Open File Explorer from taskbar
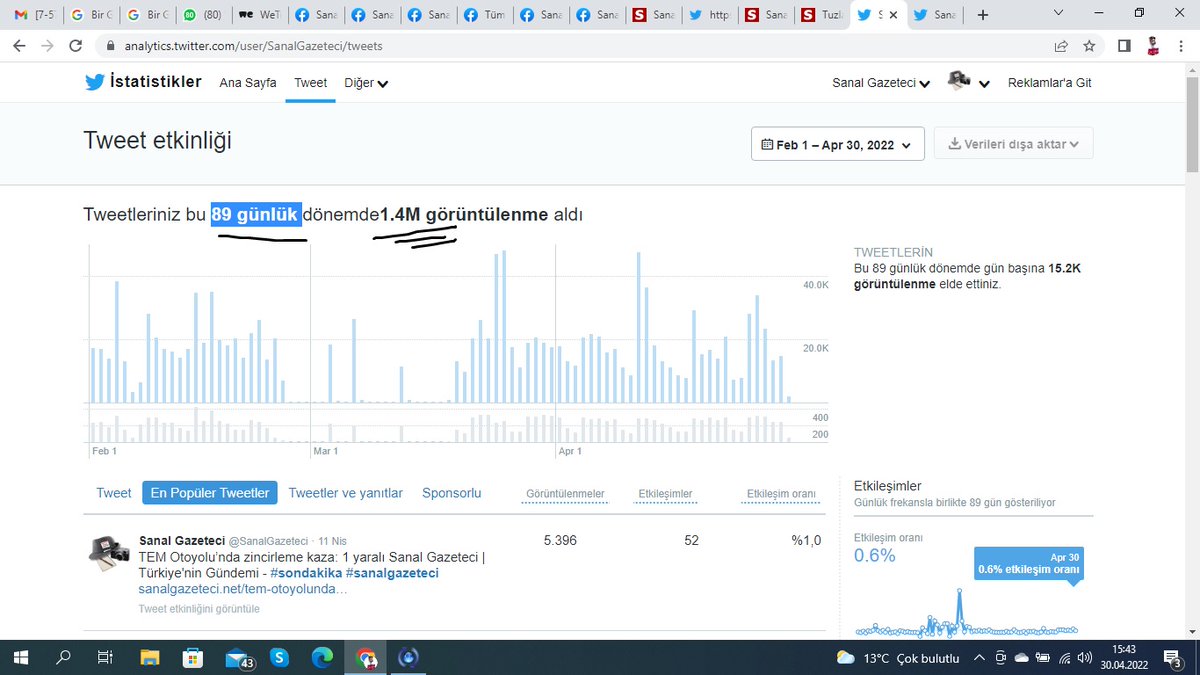Viewport: 1200px width, 675px height. [x=149, y=657]
